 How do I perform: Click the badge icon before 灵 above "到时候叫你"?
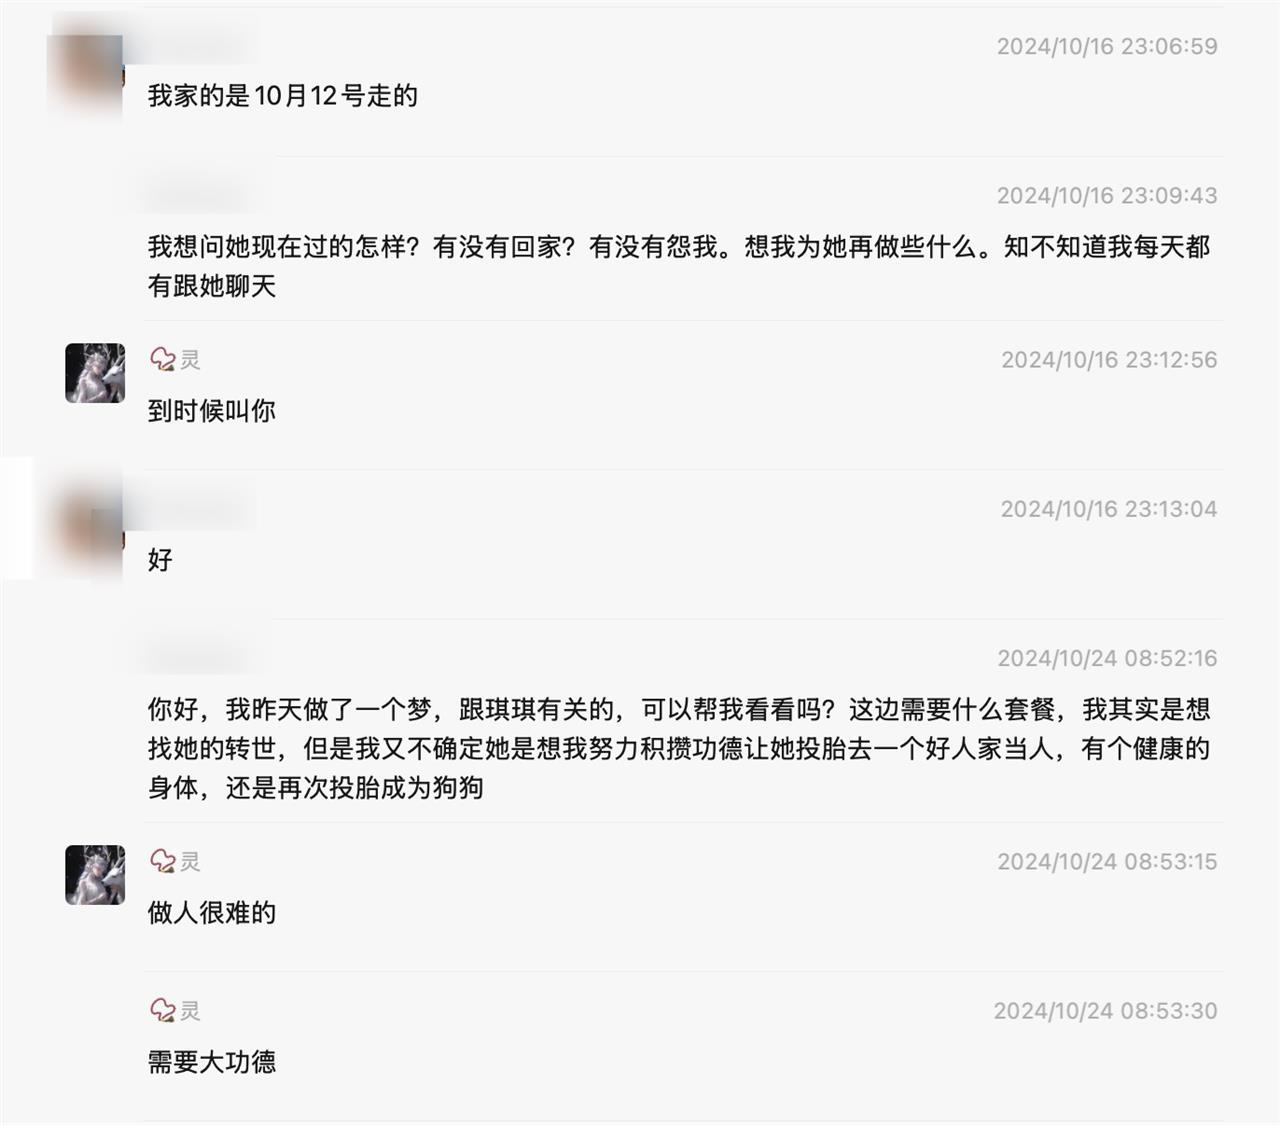click(162, 359)
